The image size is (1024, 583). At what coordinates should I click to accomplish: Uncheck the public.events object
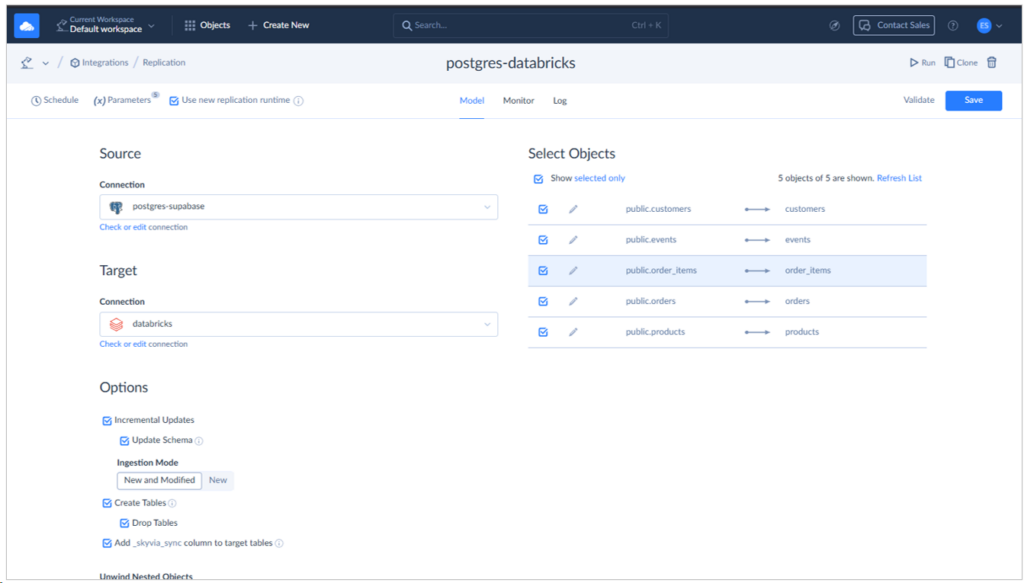(543, 240)
